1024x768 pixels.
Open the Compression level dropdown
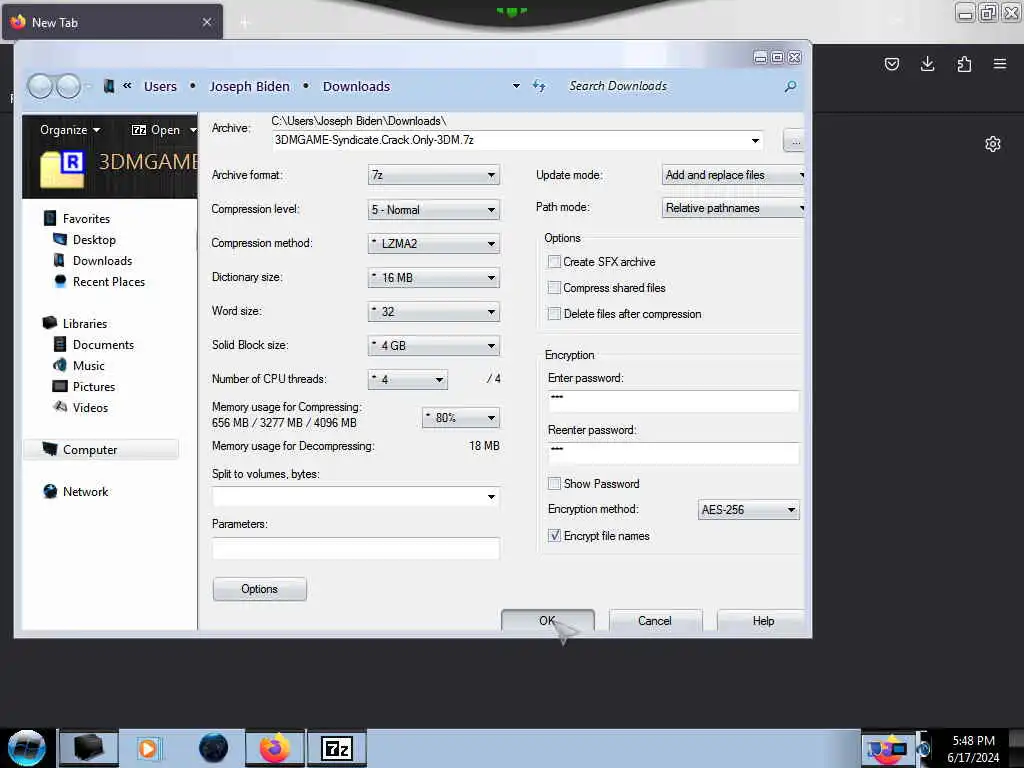[x=434, y=210]
